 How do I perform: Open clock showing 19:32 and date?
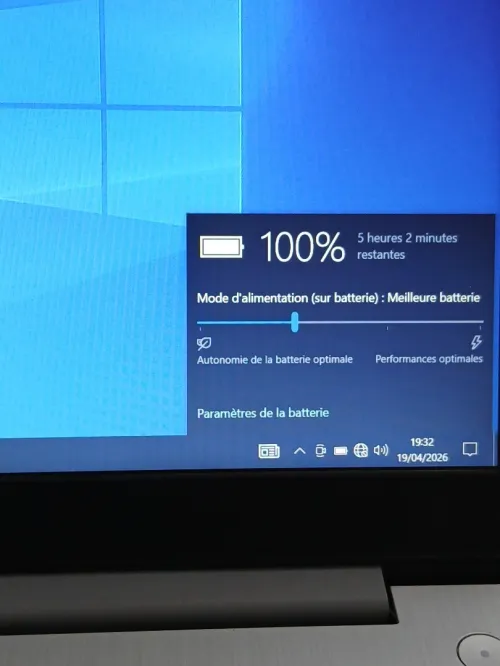(422, 450)
